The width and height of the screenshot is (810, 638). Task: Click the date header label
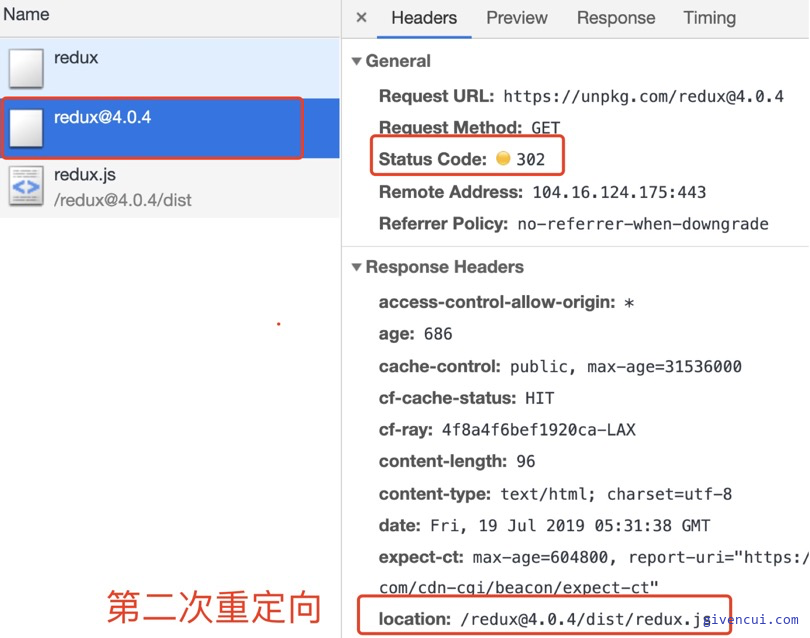click(400, 526)
